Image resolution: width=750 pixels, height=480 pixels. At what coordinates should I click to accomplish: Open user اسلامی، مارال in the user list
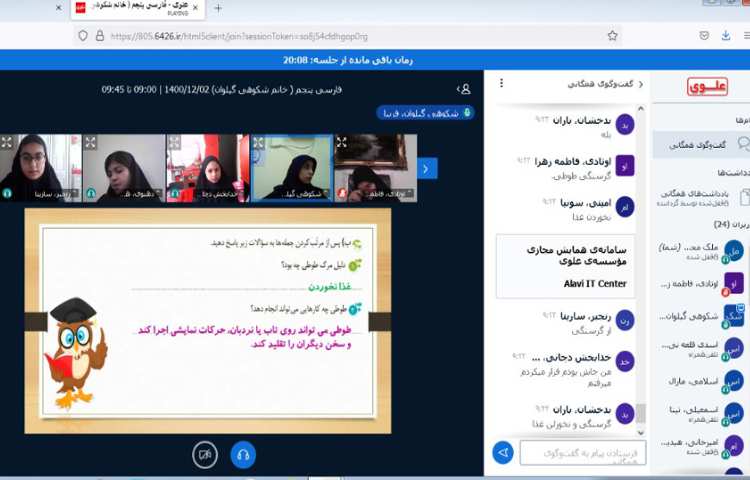point(701,381)
